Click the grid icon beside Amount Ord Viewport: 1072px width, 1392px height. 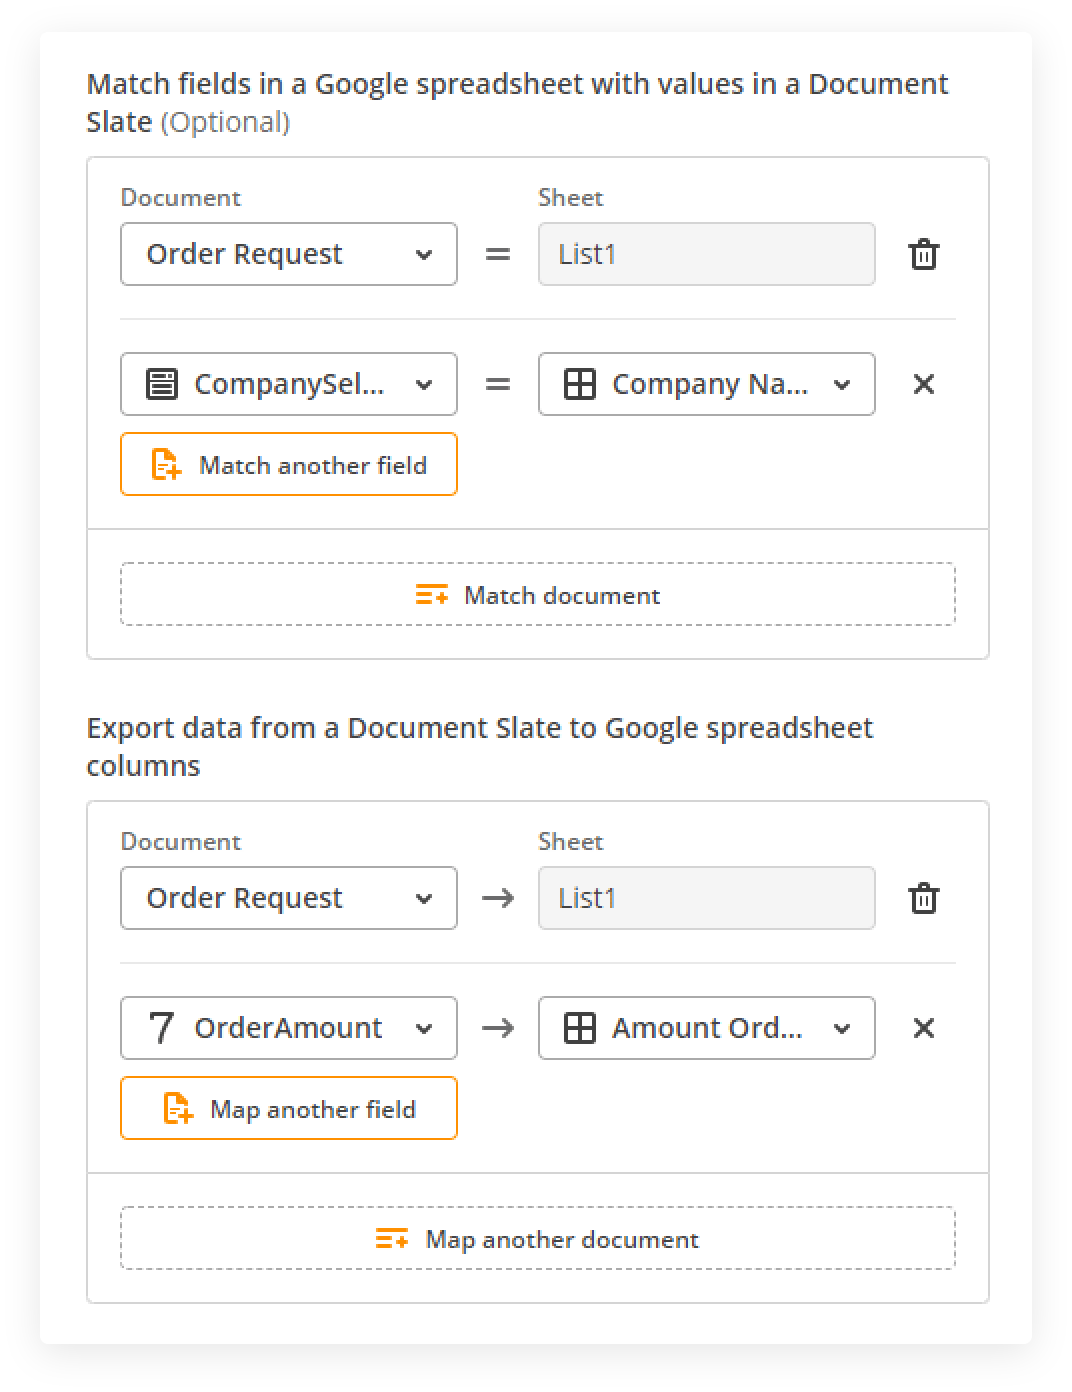(x=580, y=1028)
